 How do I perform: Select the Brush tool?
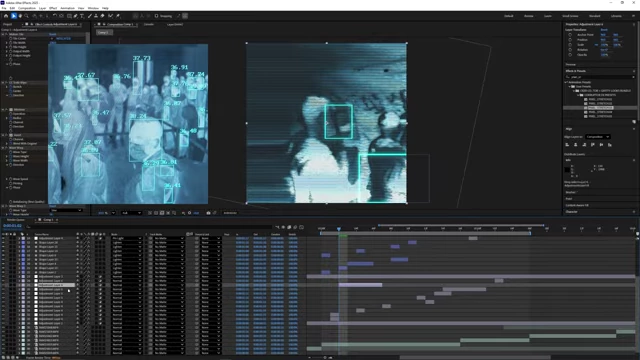click(x=90, y=16)
